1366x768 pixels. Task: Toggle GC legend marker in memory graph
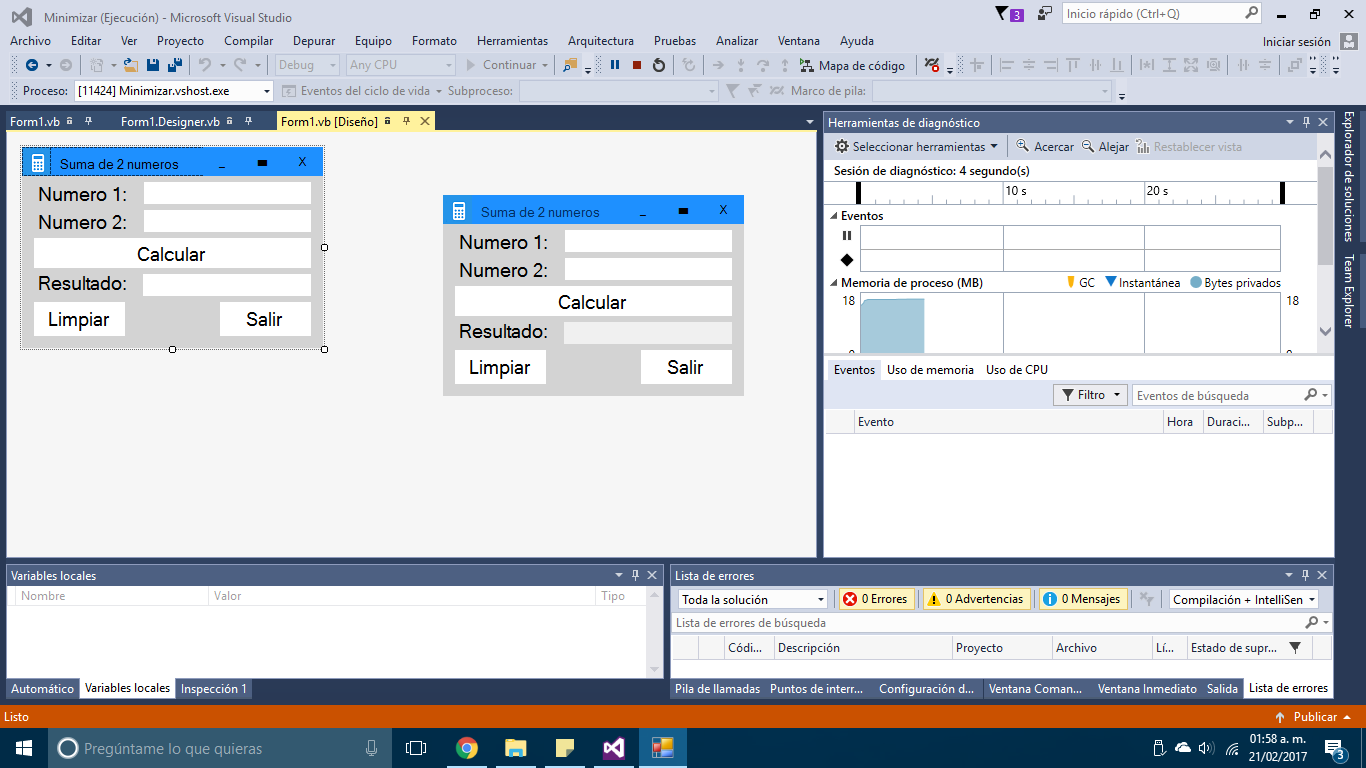[x=1081, y=283]
